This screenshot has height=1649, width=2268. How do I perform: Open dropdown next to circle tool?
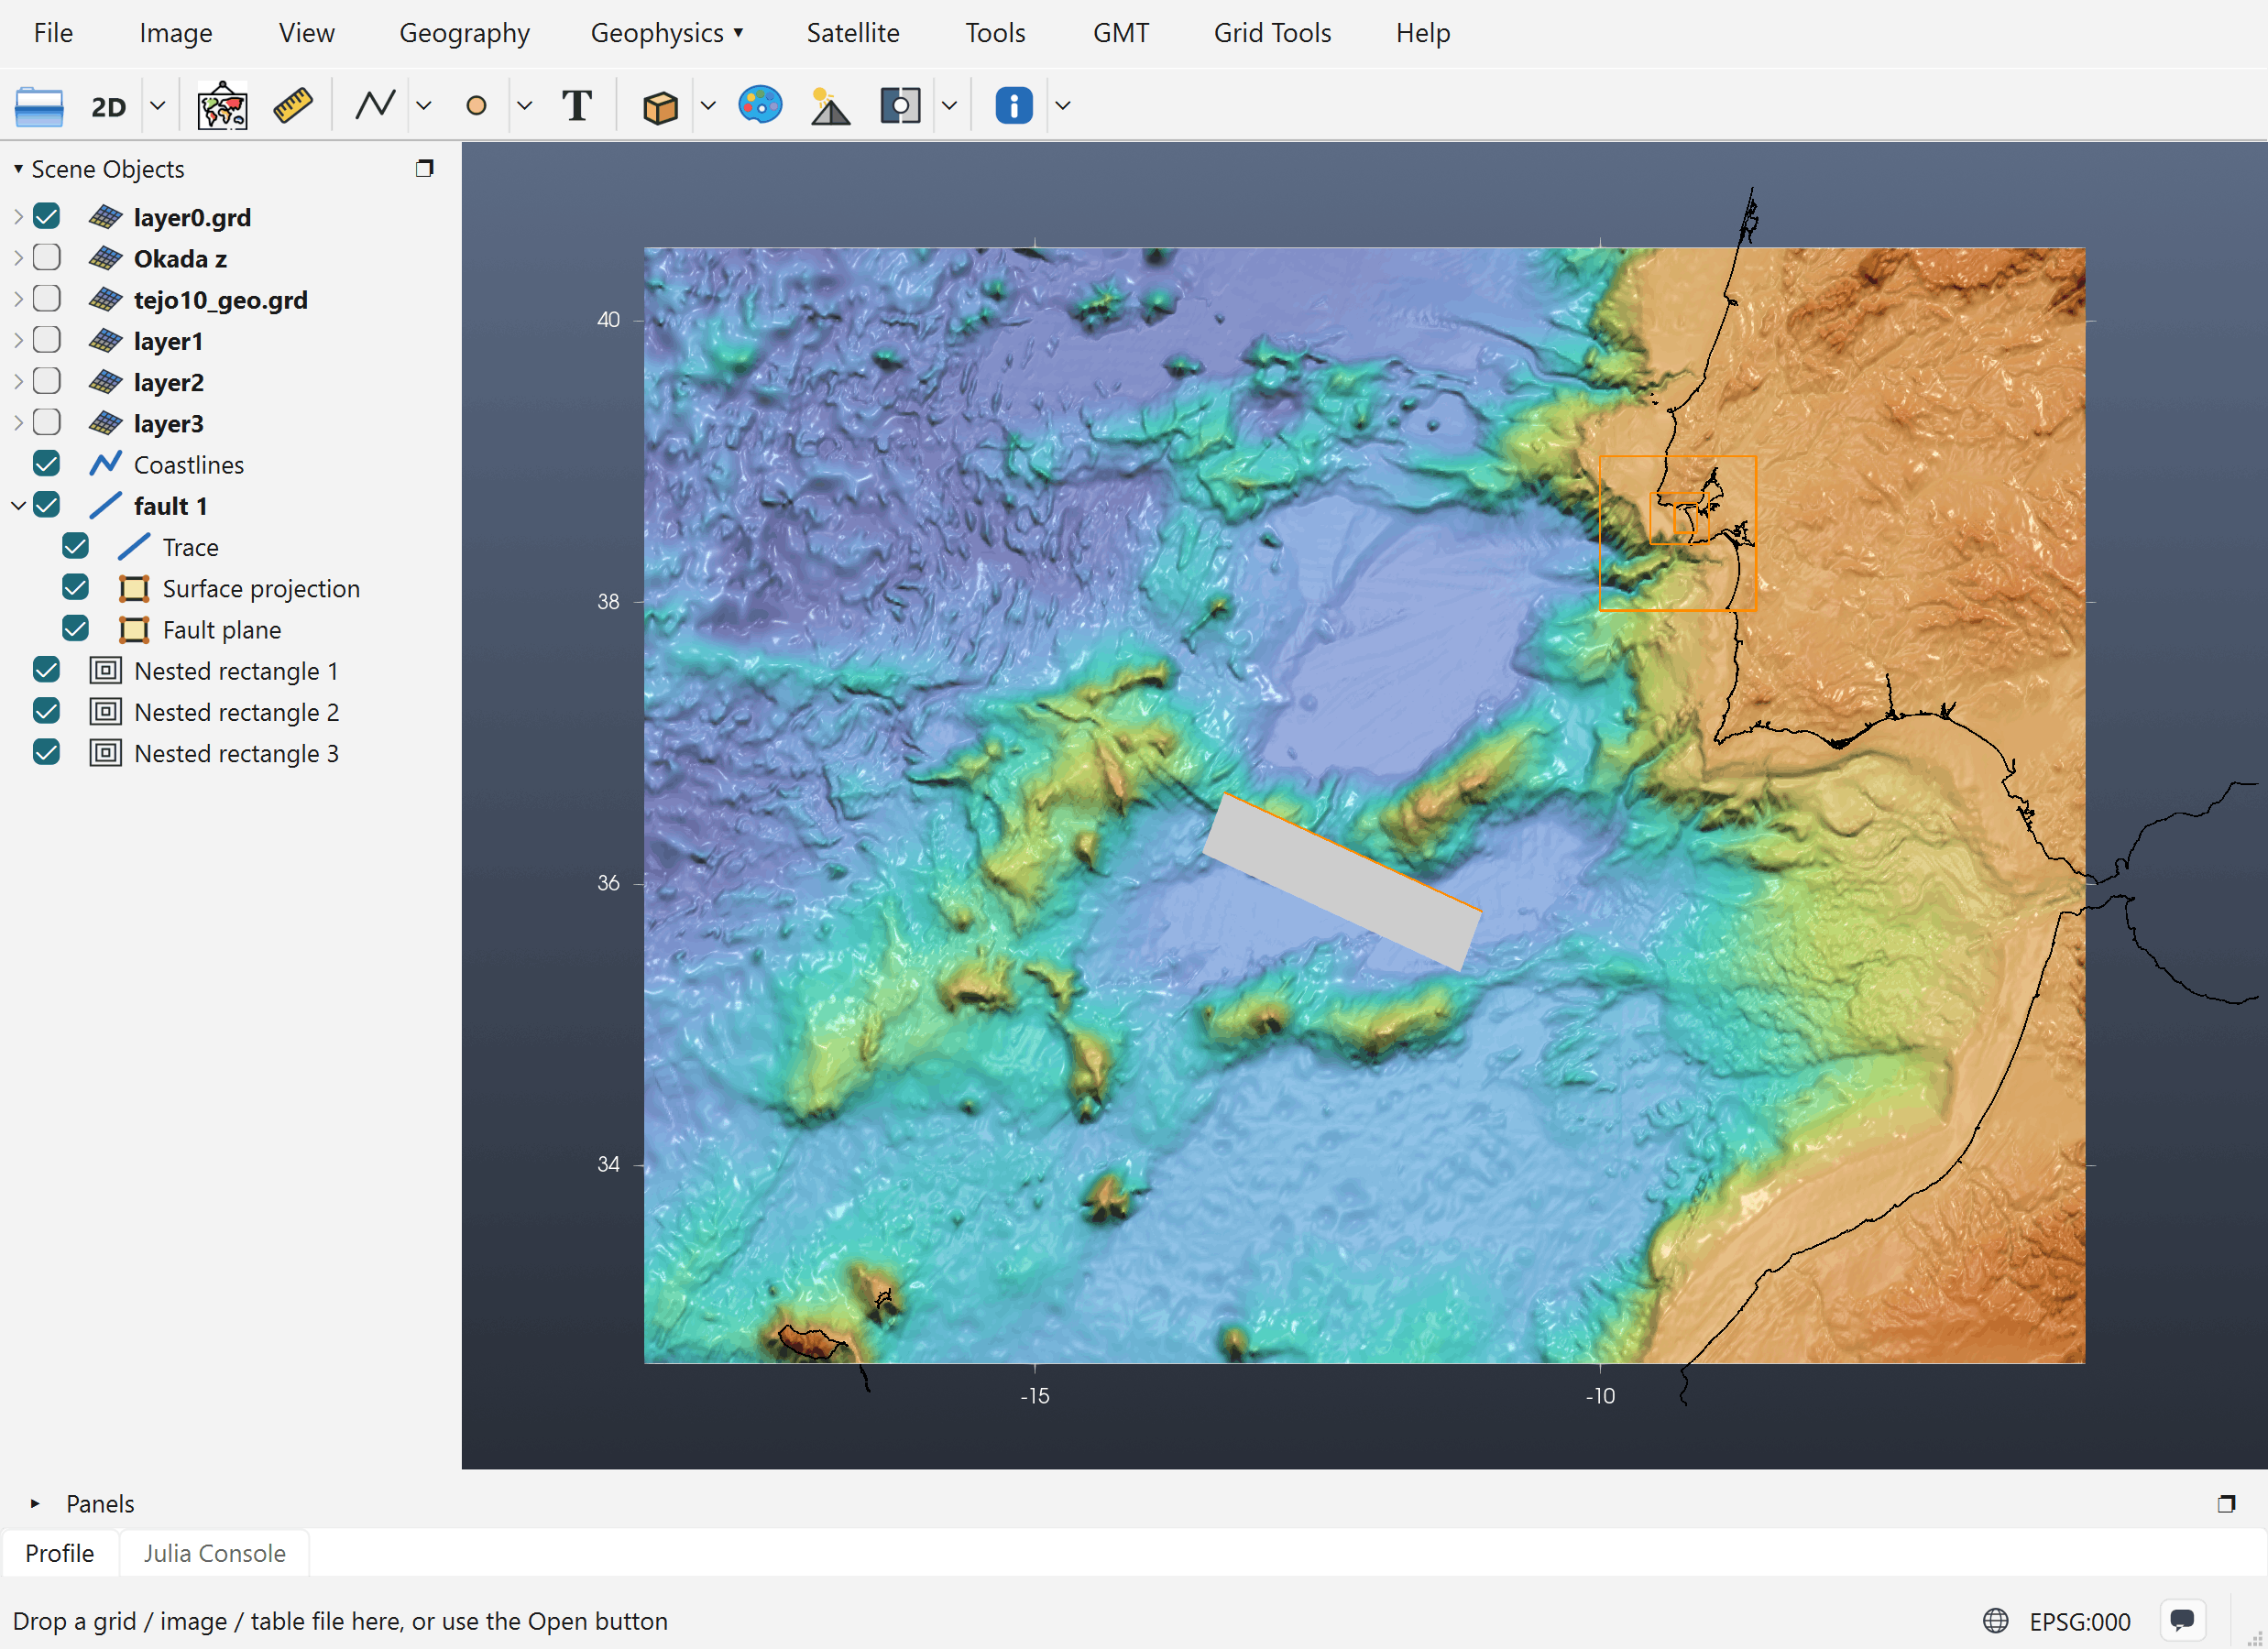524,105
